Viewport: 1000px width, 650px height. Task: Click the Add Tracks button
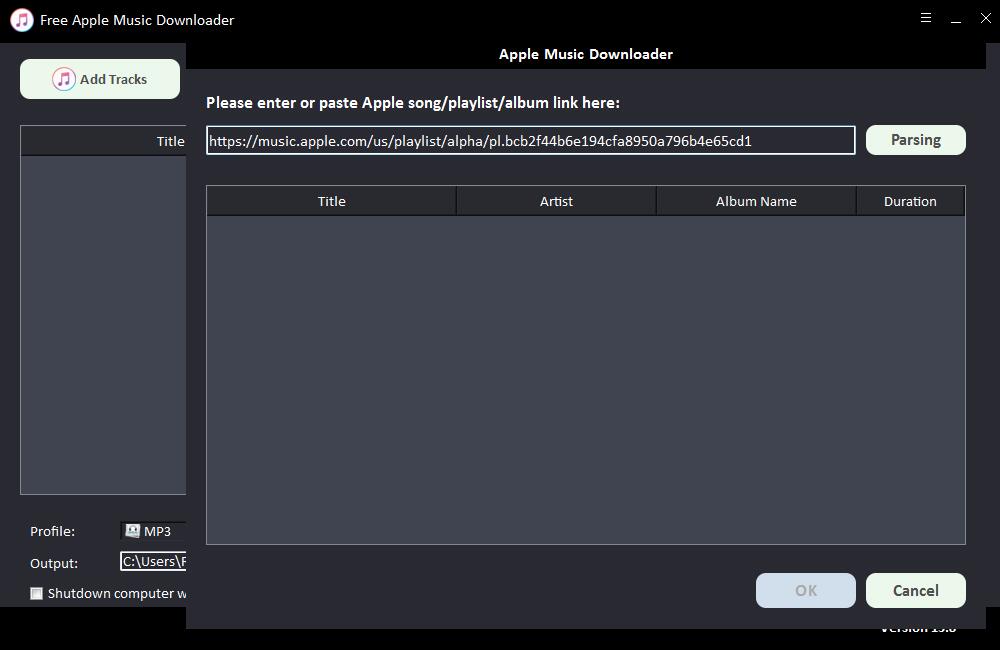pos(100,79)
